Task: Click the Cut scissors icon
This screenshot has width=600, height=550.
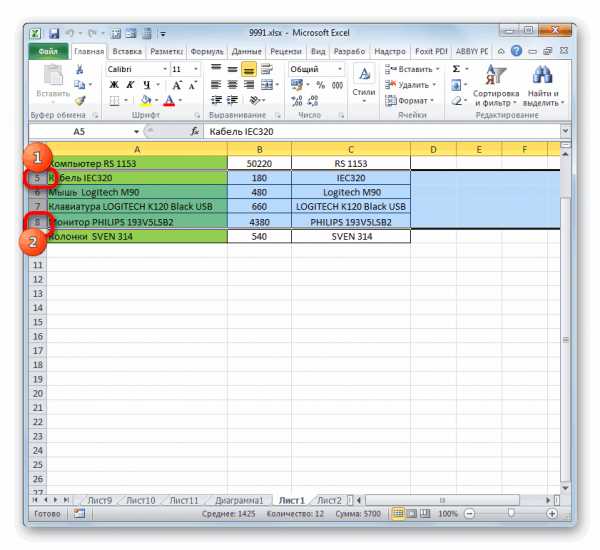Action: (80, 69)
